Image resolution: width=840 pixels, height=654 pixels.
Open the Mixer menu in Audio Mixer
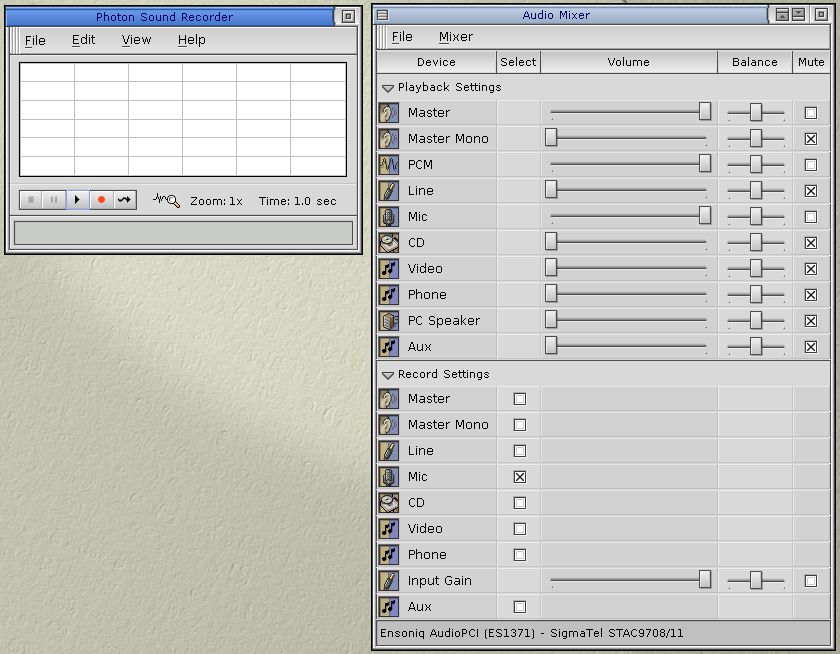click(455, 37)
